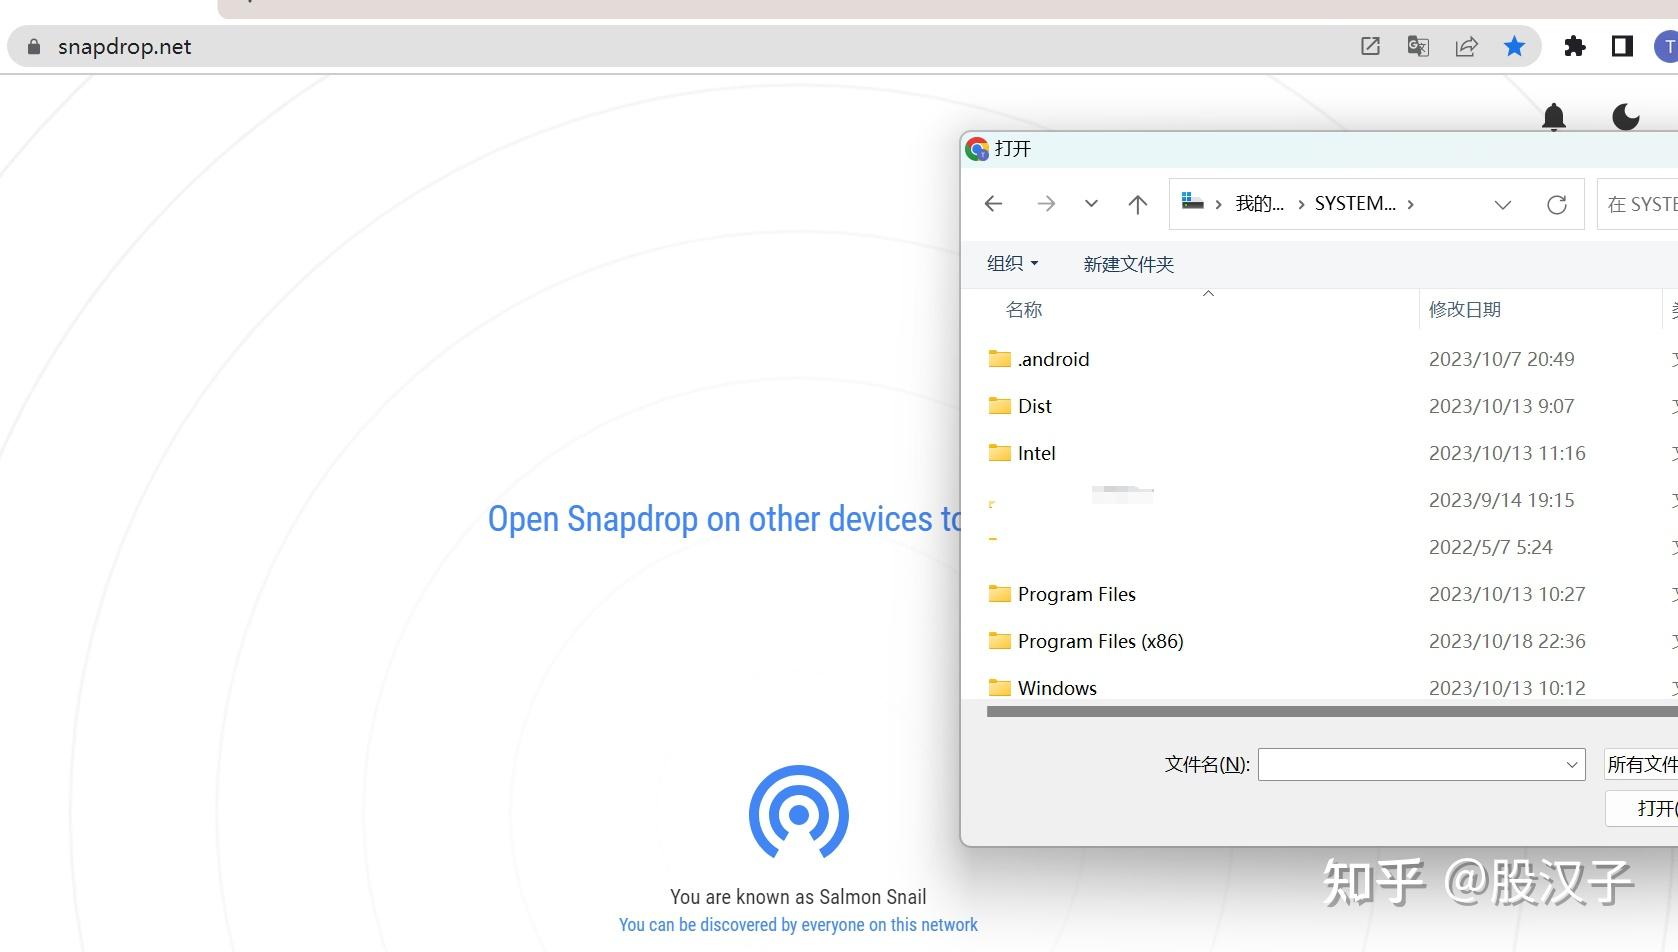The height and width of the screenshot is (952, 1678).
Task: Click the snapdrop.net address bar text
Action: (125, 47)
